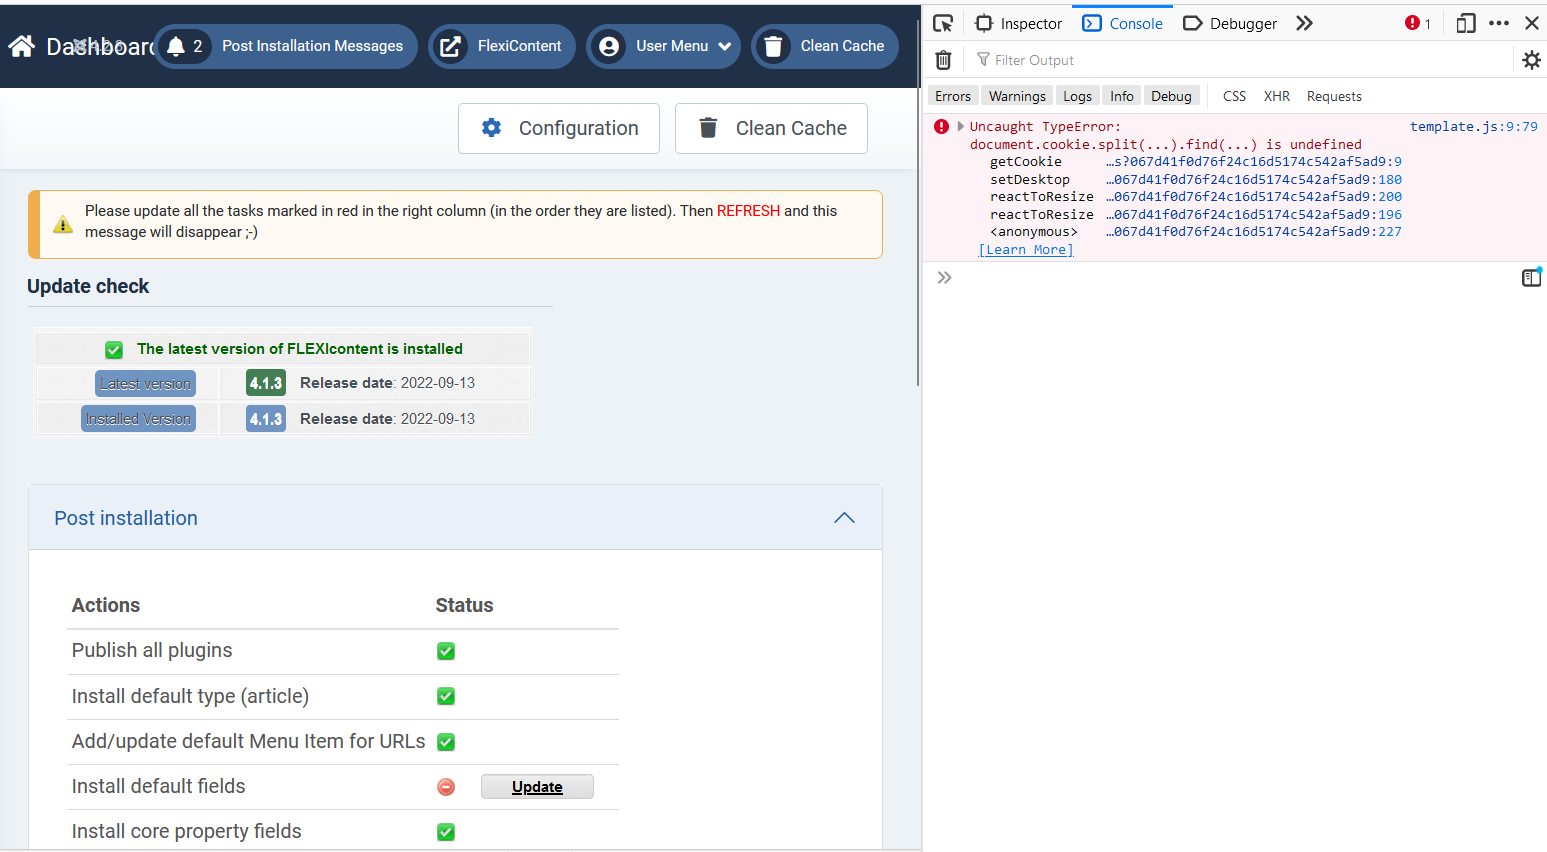Click Update for Install default fields

537,787
